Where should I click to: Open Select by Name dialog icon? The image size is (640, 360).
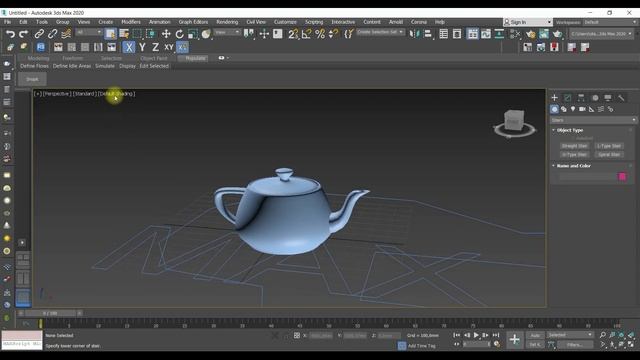click(124, 34)
